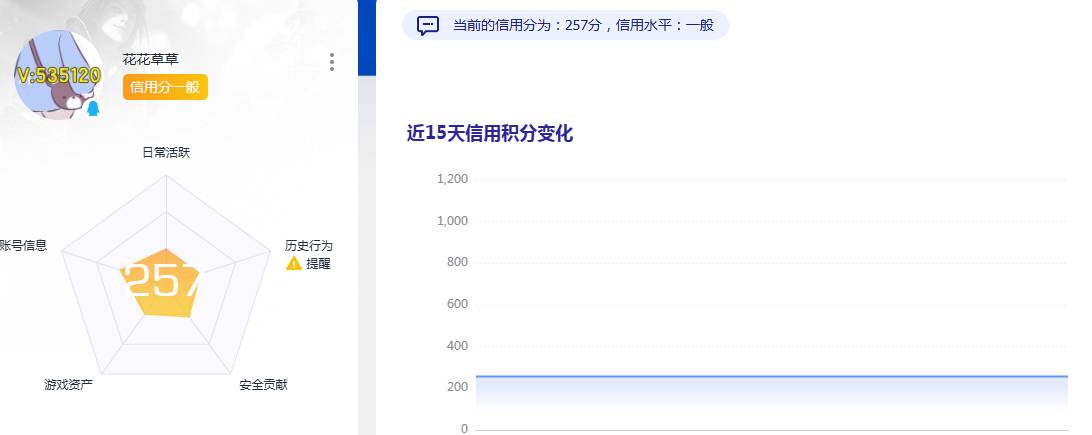Click the 游戏资产 radar axis label

[x=68, y=384]
